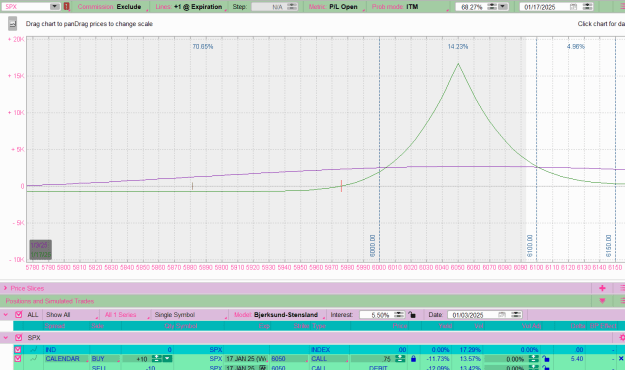Adjust CALENDAR row Vol Adj stepper

534,359
